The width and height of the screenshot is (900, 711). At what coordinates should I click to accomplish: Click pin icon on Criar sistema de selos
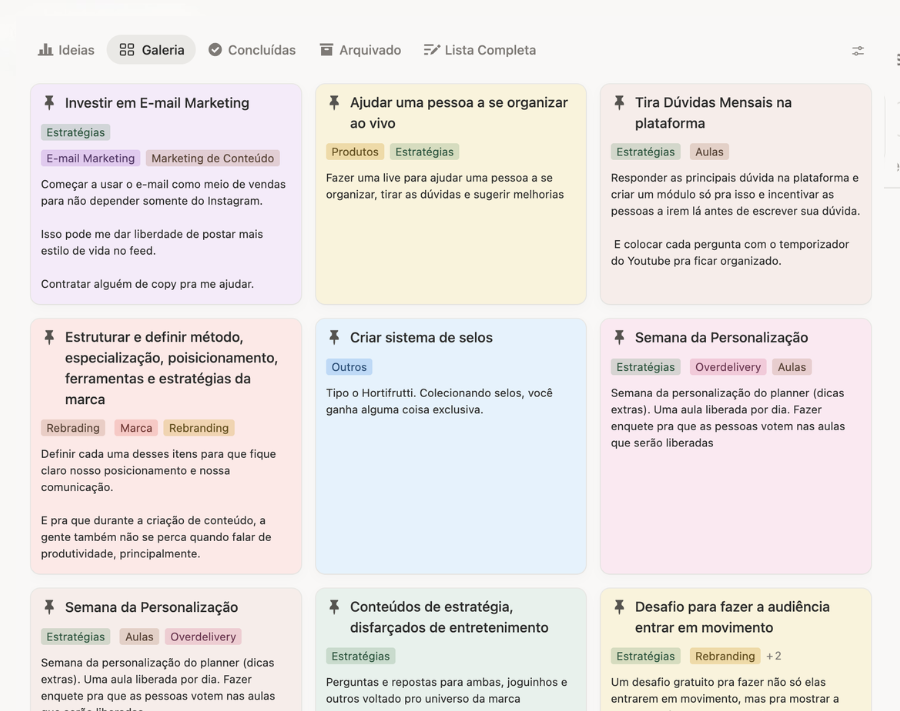334,338
